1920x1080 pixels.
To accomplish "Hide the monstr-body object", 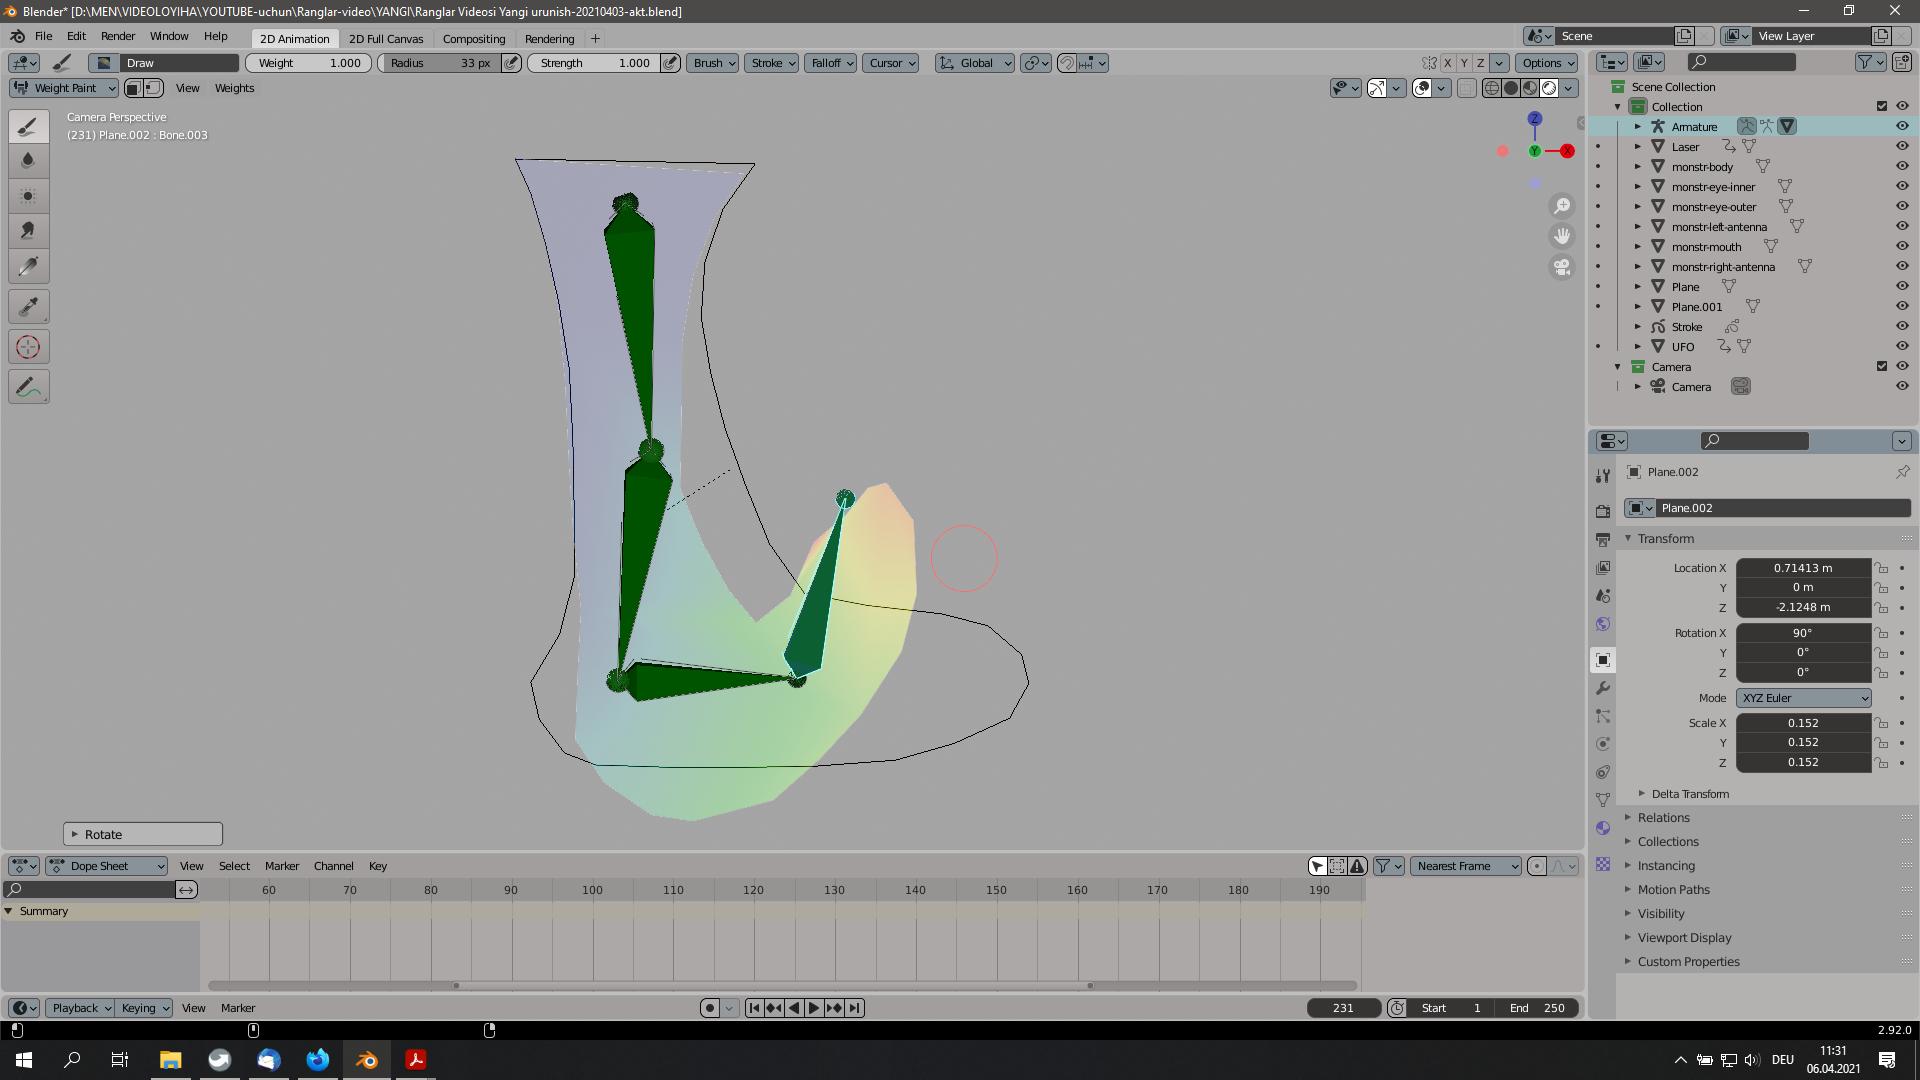I will [x=1902, y=166].
